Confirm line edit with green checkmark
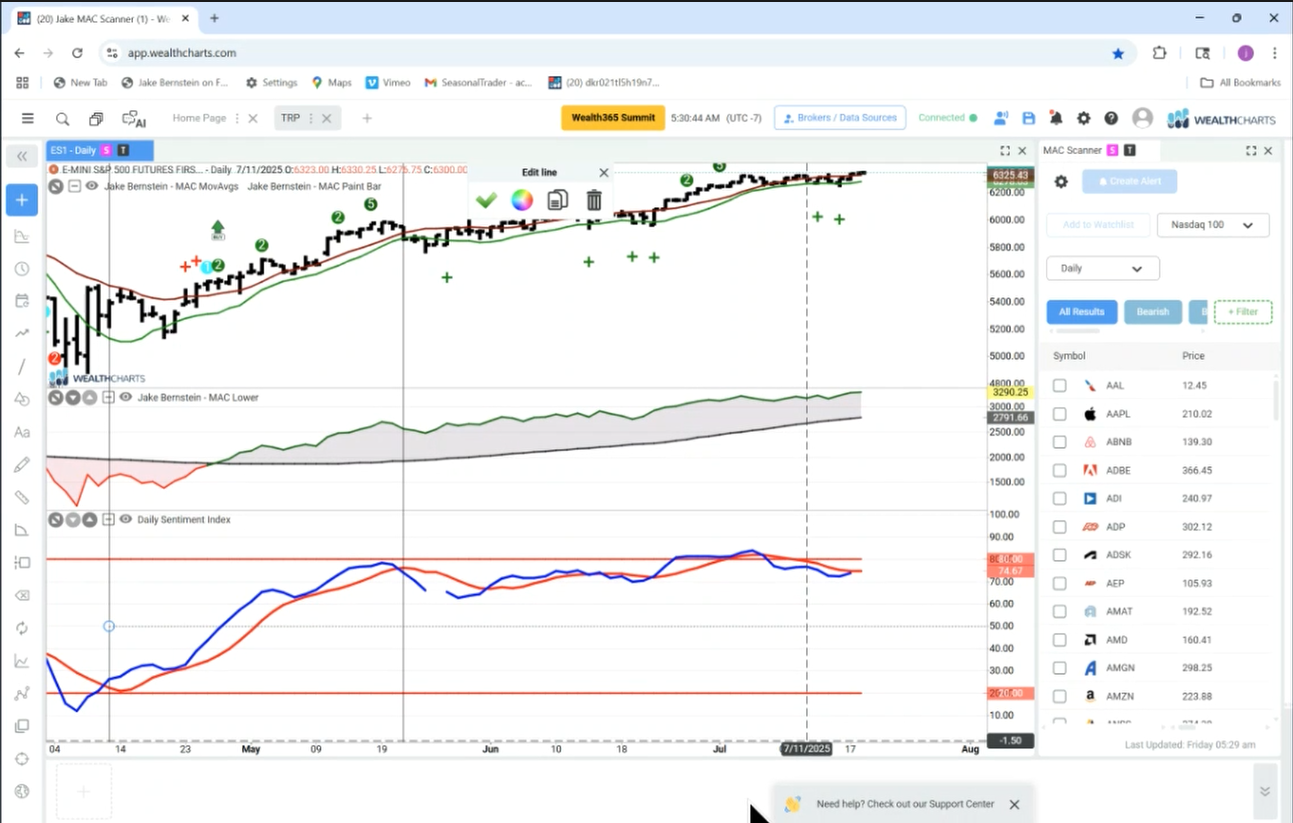This screenshot has width=1293, height=823. [486, 200]
